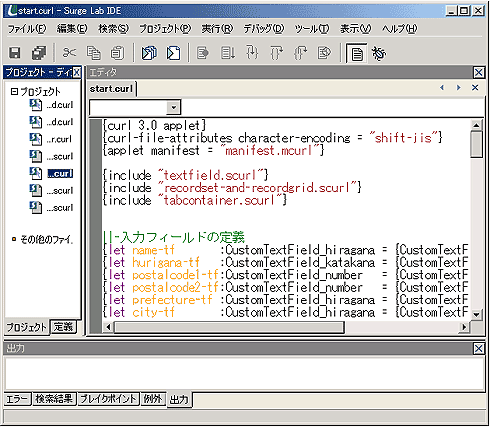This screenshot has width=490, height=427.
Task: Switch to the エラー tab
Action: tap(18, 399)
